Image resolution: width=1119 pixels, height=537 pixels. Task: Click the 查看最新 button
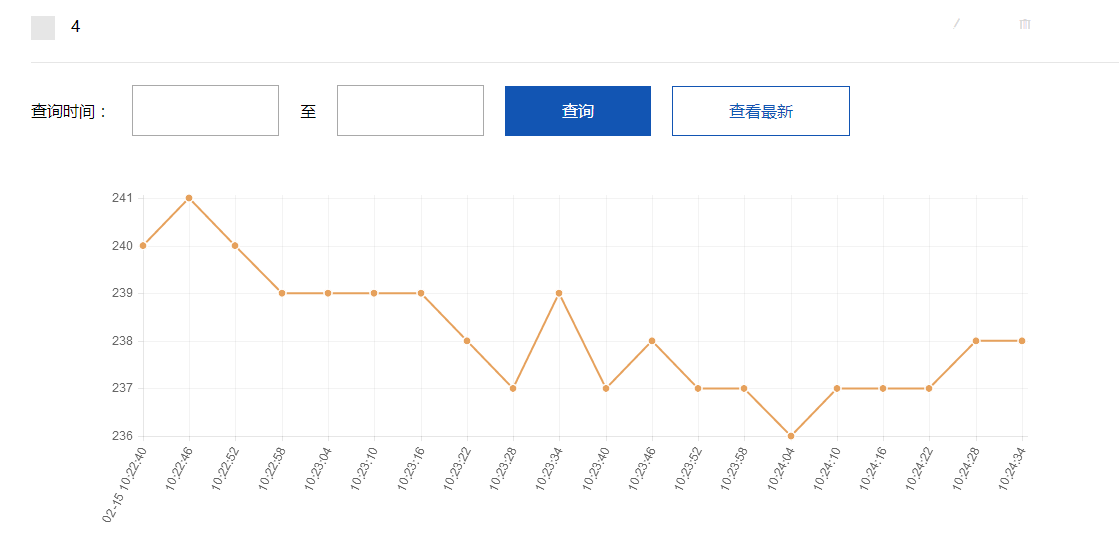click(760, 111)
